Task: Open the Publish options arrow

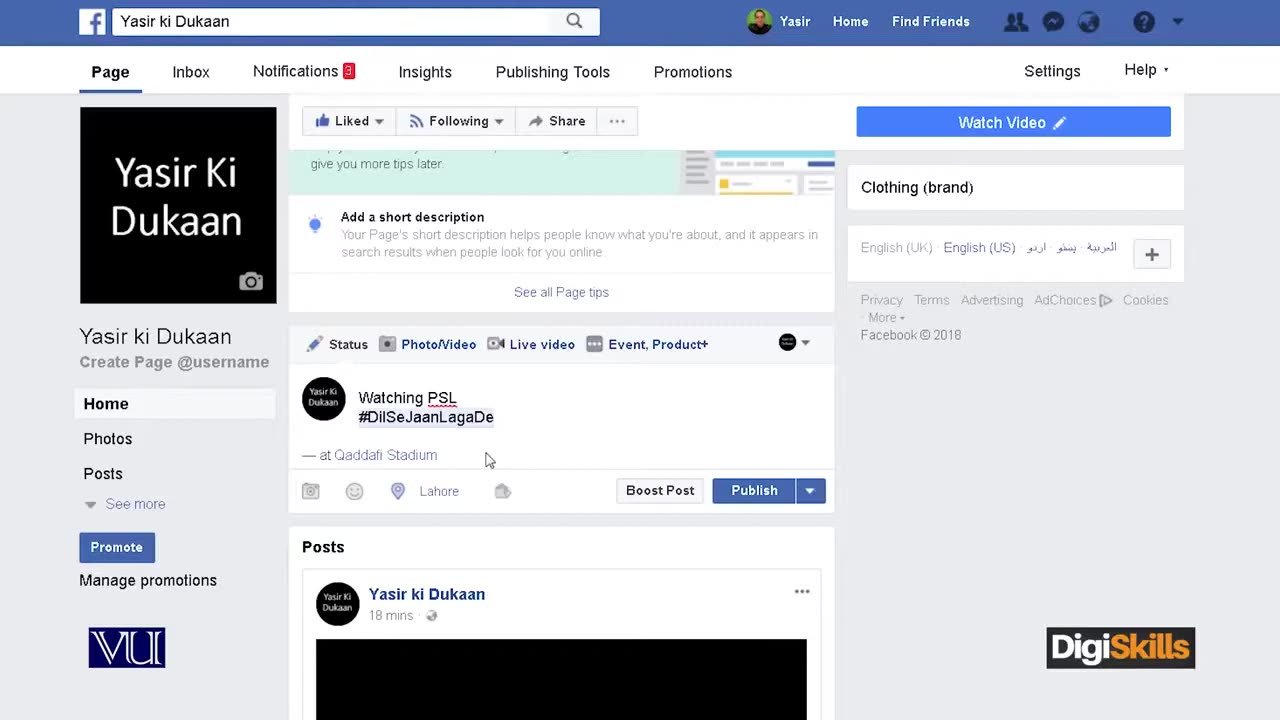Action: pos(810,491)
